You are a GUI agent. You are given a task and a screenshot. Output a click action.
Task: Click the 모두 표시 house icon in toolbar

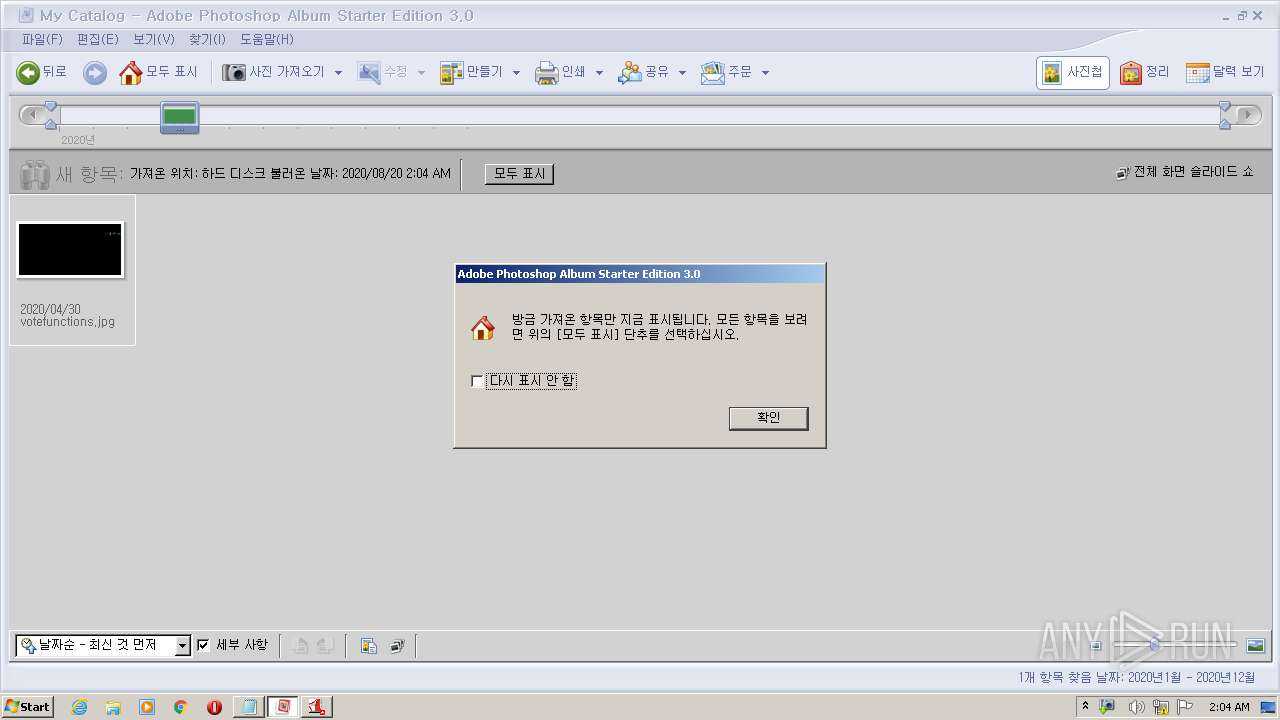[x=130, y=72]
